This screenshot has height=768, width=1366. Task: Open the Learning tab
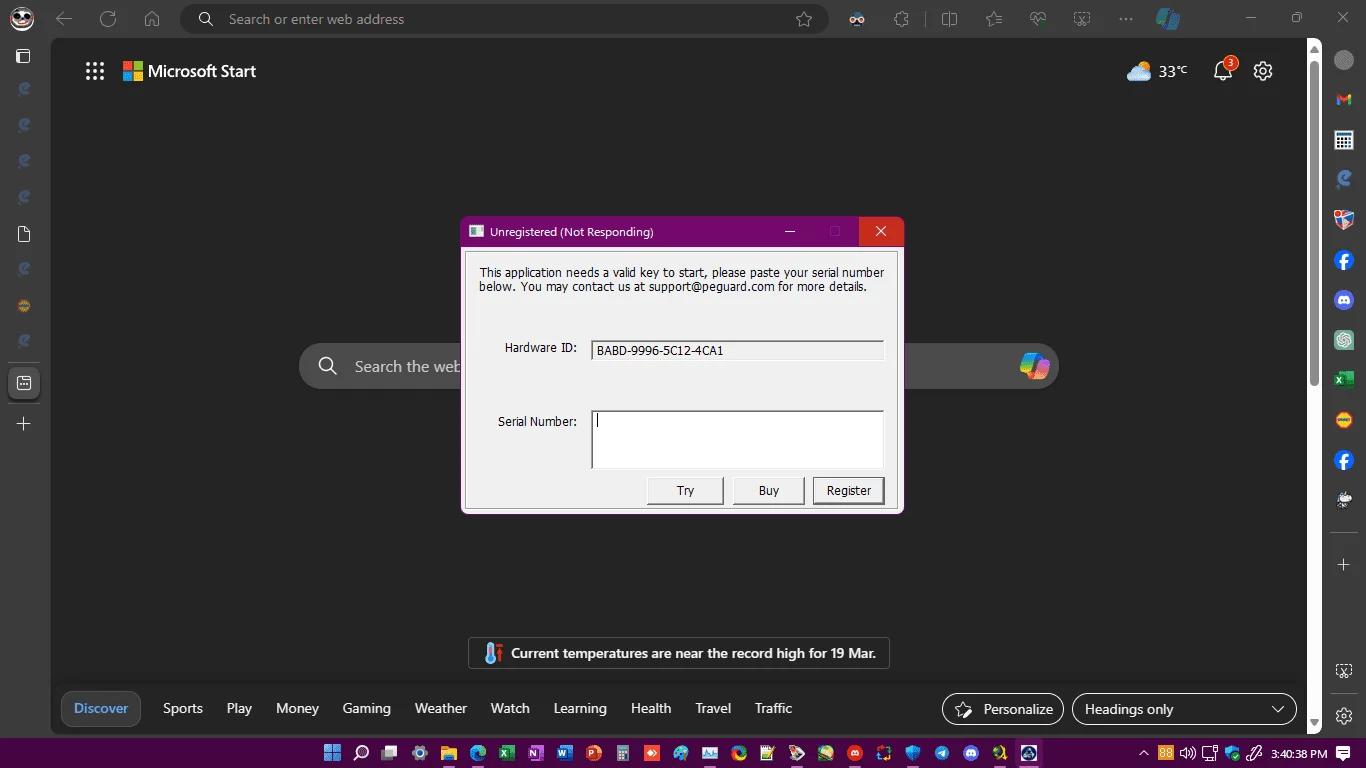tap(580, 708)
